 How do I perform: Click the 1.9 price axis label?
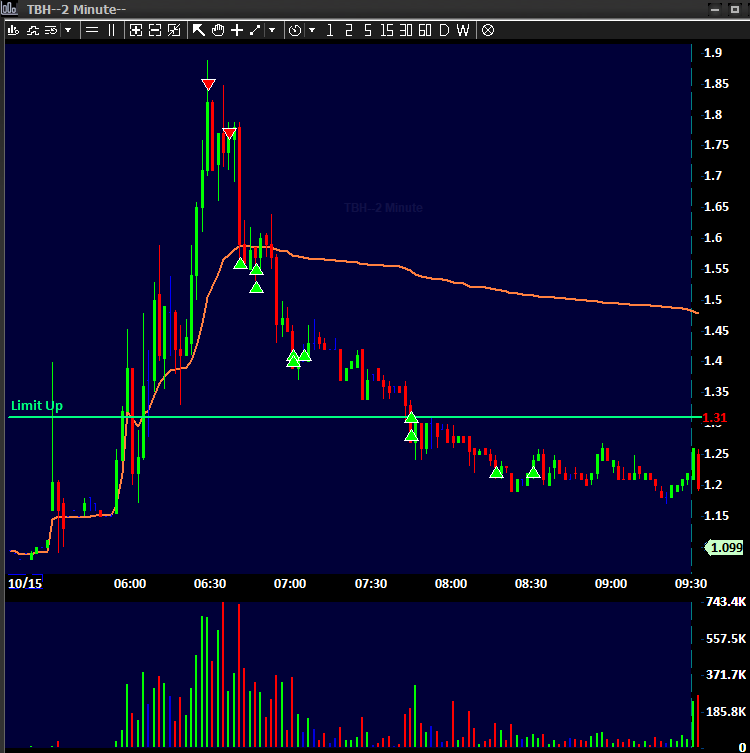(x=714, y=52)
